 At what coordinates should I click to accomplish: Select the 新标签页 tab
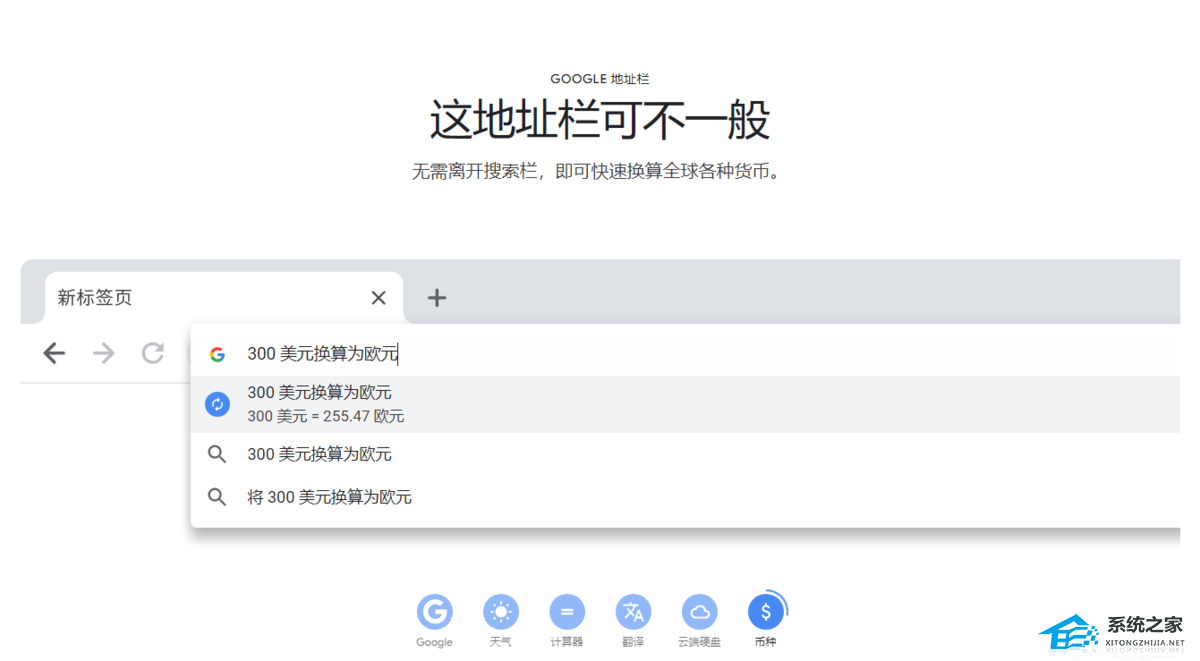(224, 297)
